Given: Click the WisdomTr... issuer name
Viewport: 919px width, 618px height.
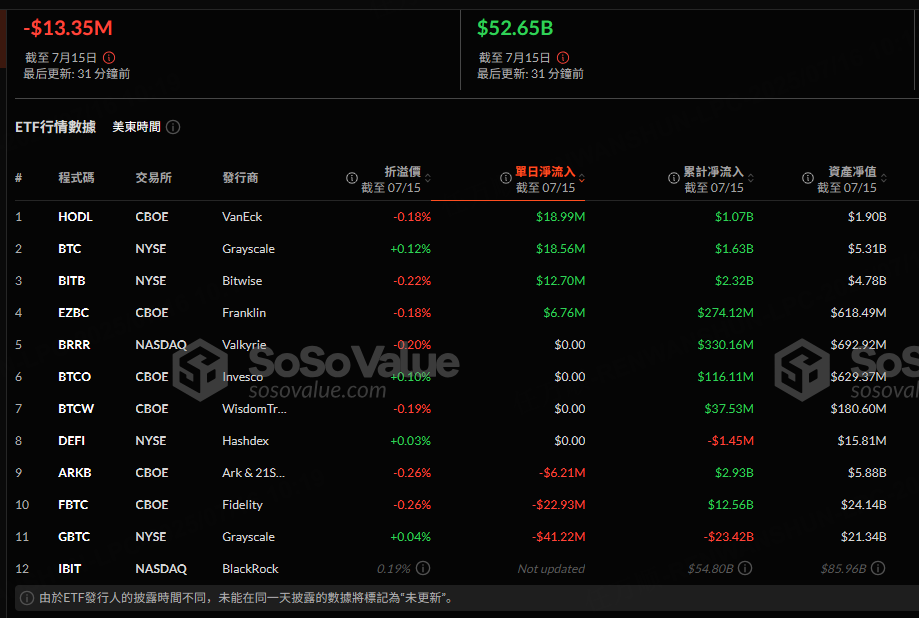Looking at the screenshot, I should coord(254,409).
